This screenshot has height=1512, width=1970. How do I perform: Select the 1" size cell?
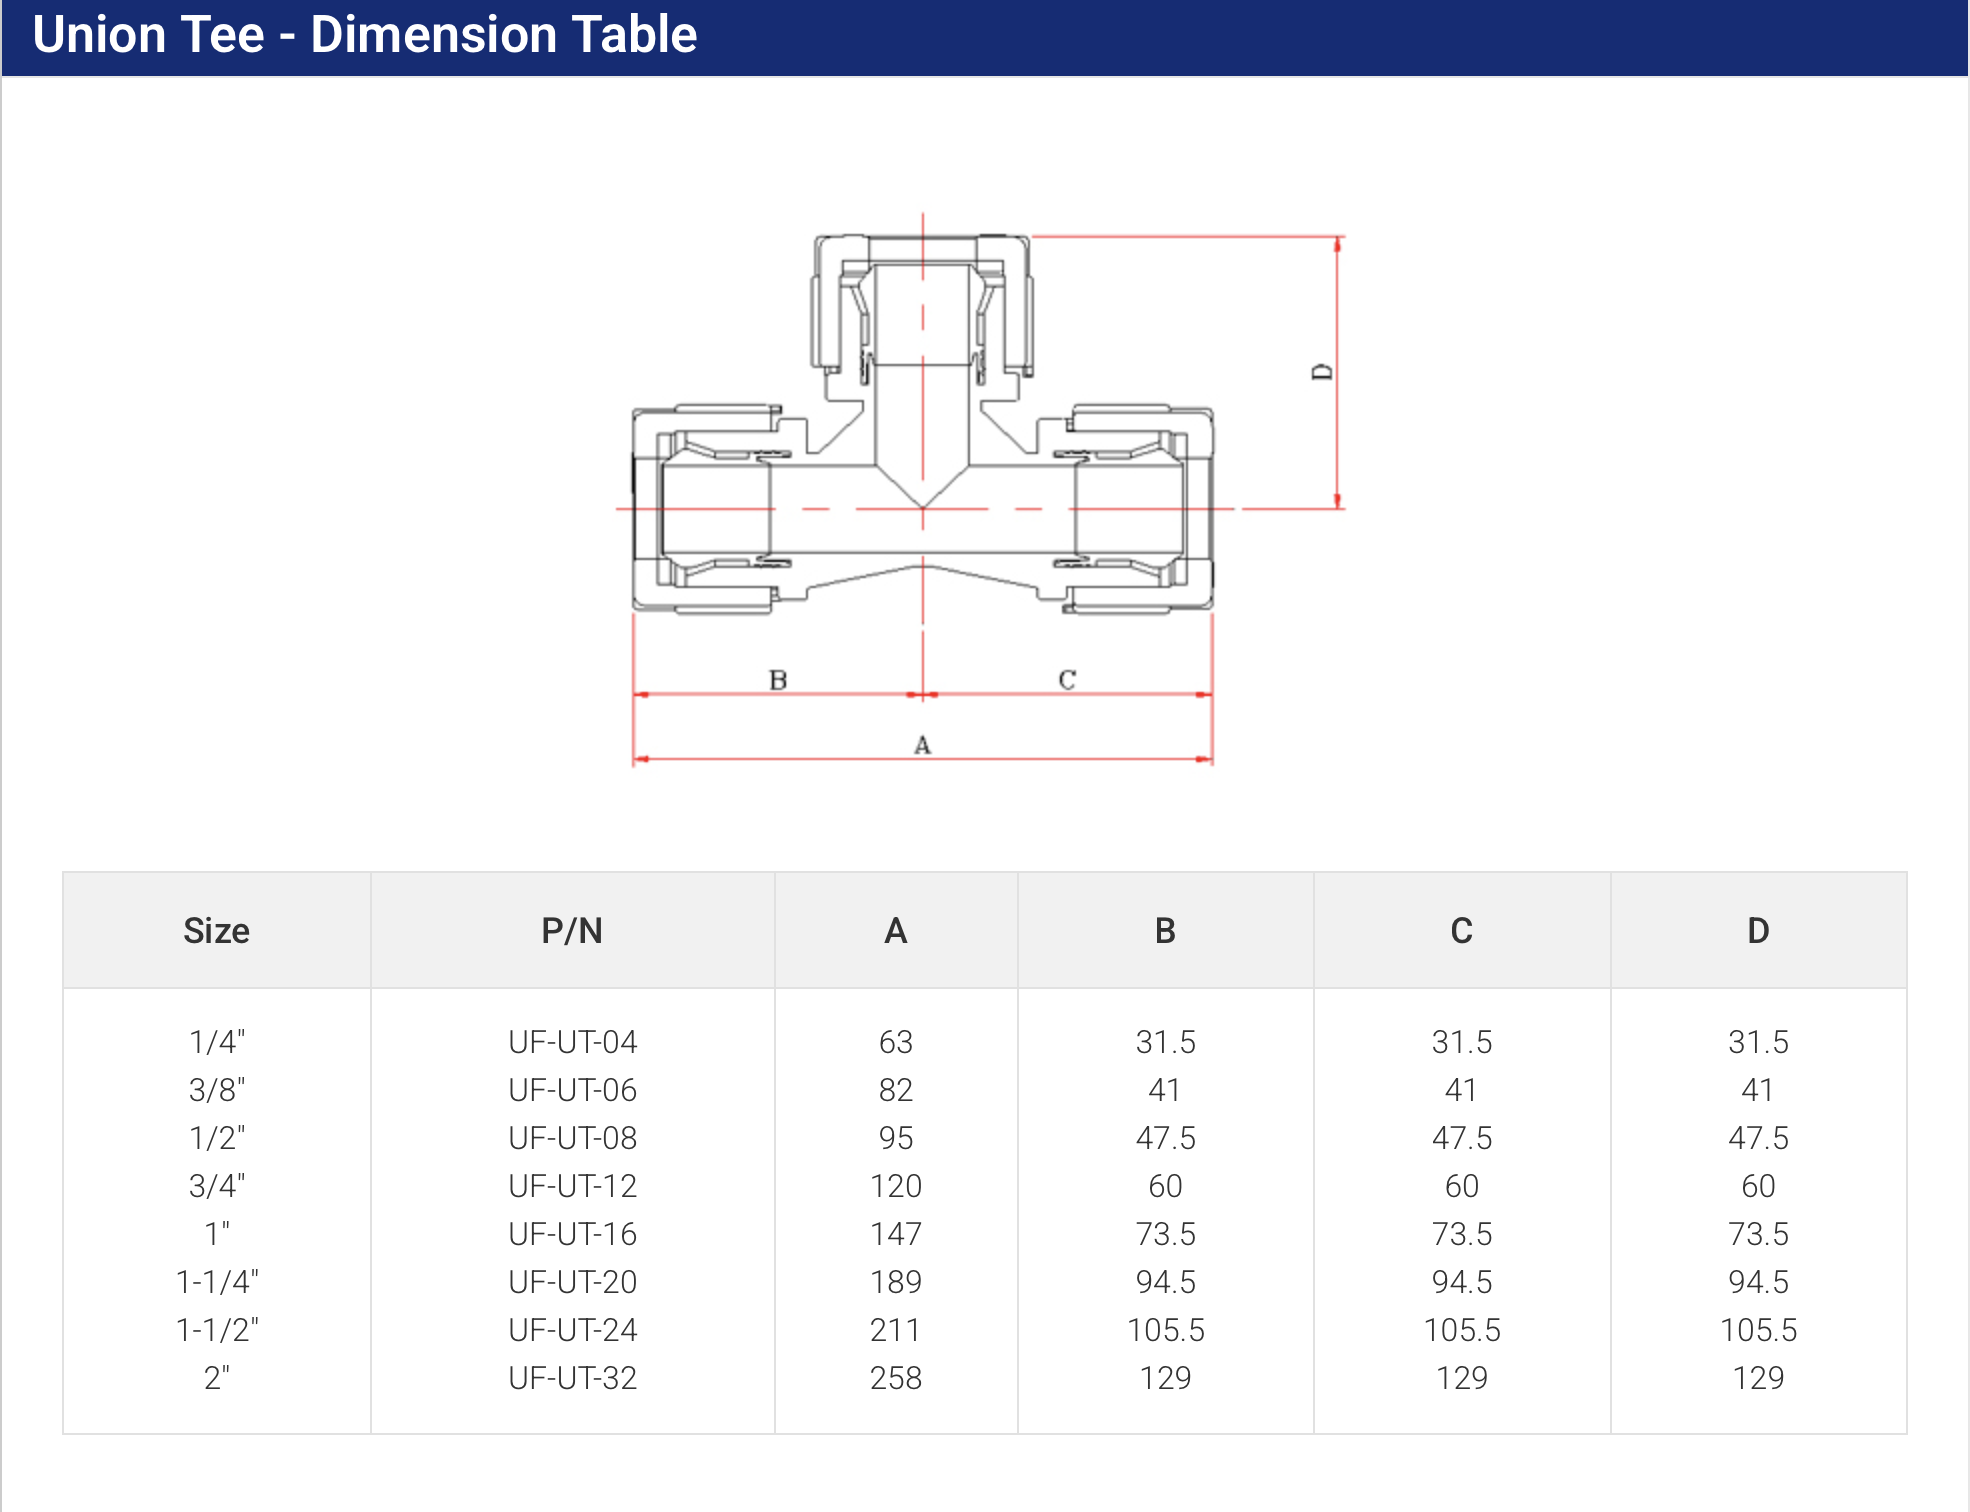pos(217,1234)
